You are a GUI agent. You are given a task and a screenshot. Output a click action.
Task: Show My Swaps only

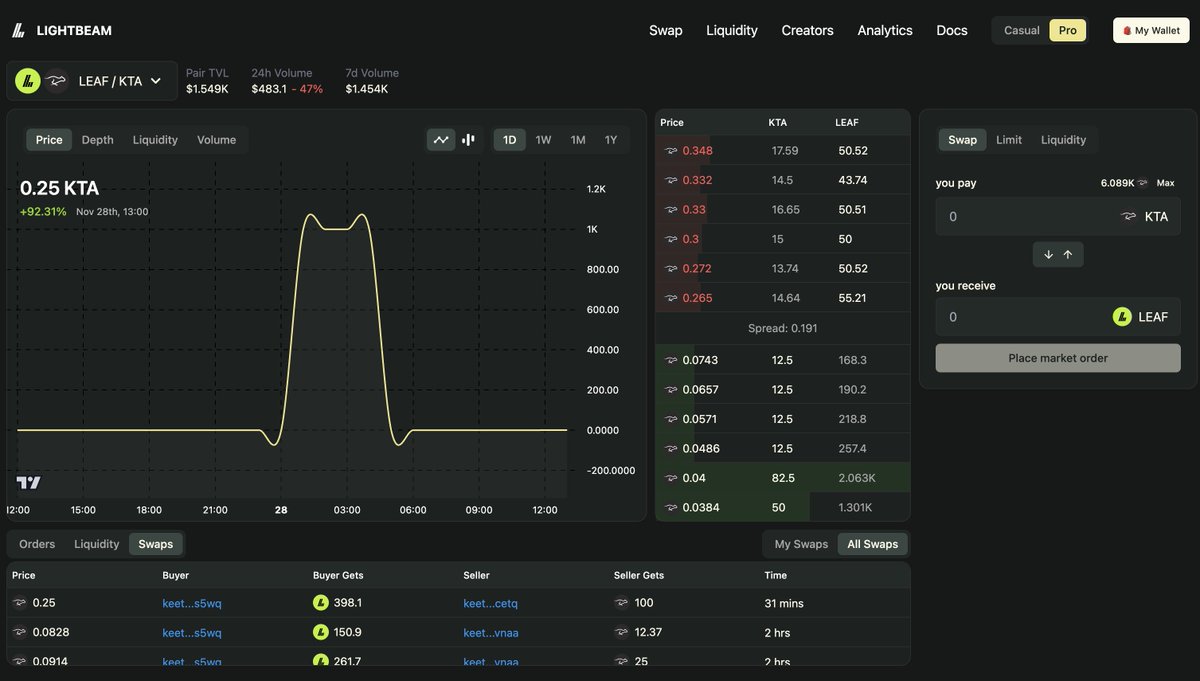(802, 544)
